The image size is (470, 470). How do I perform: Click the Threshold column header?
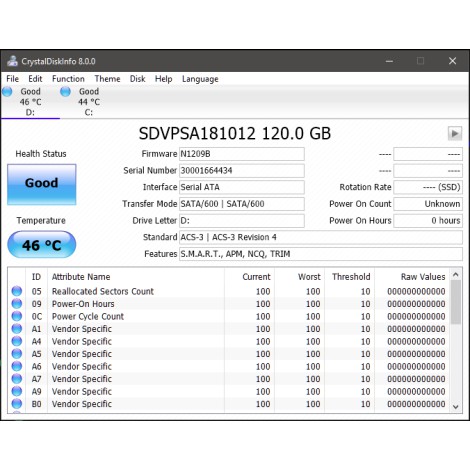350,277
